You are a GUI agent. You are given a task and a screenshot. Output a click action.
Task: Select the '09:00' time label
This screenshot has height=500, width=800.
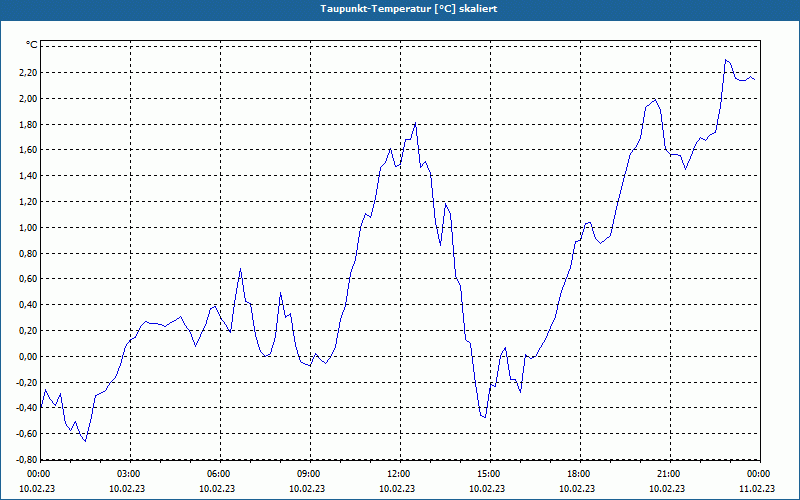(310, 474)
